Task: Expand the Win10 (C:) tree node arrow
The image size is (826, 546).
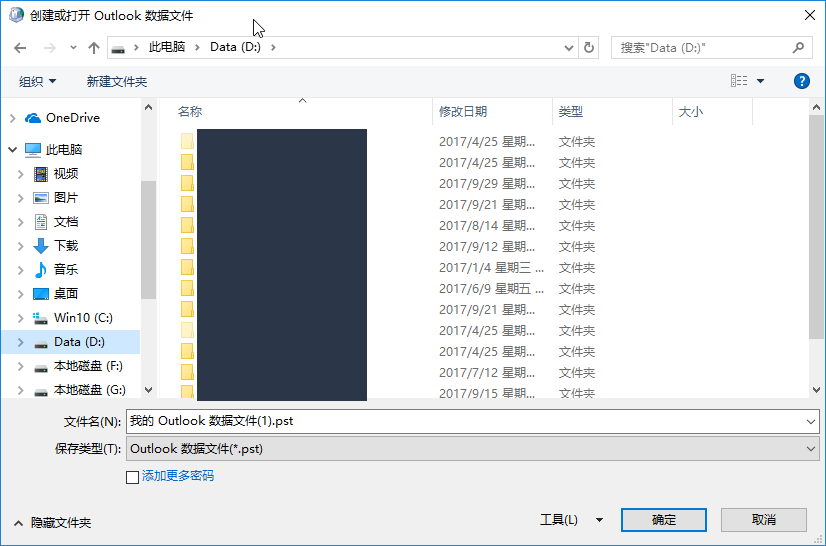Action: 21,318
